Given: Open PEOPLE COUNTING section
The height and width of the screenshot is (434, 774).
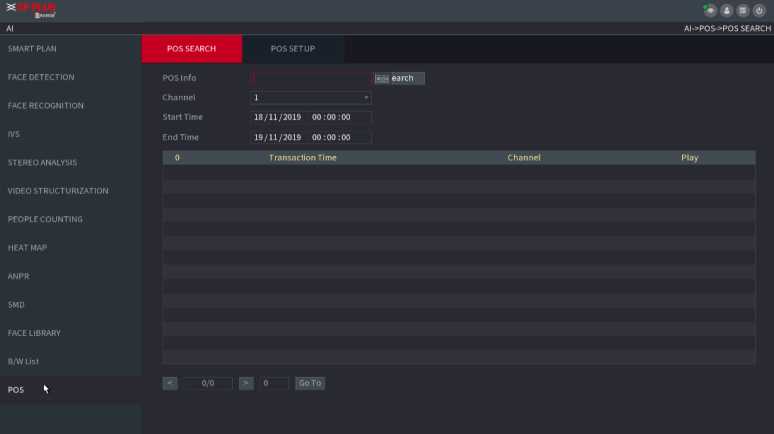Looking at the screenshot, I should (45, 219).
